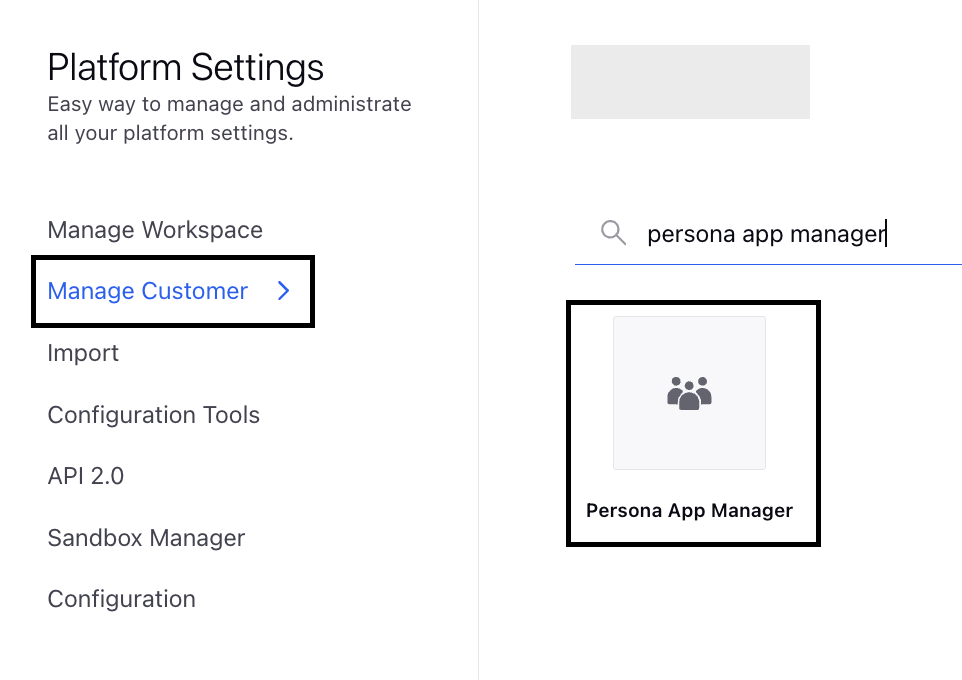This screenshot has width=962, height=680.
Task: Click the word 'persona' in search box
Action: click(x=691, y=234)
